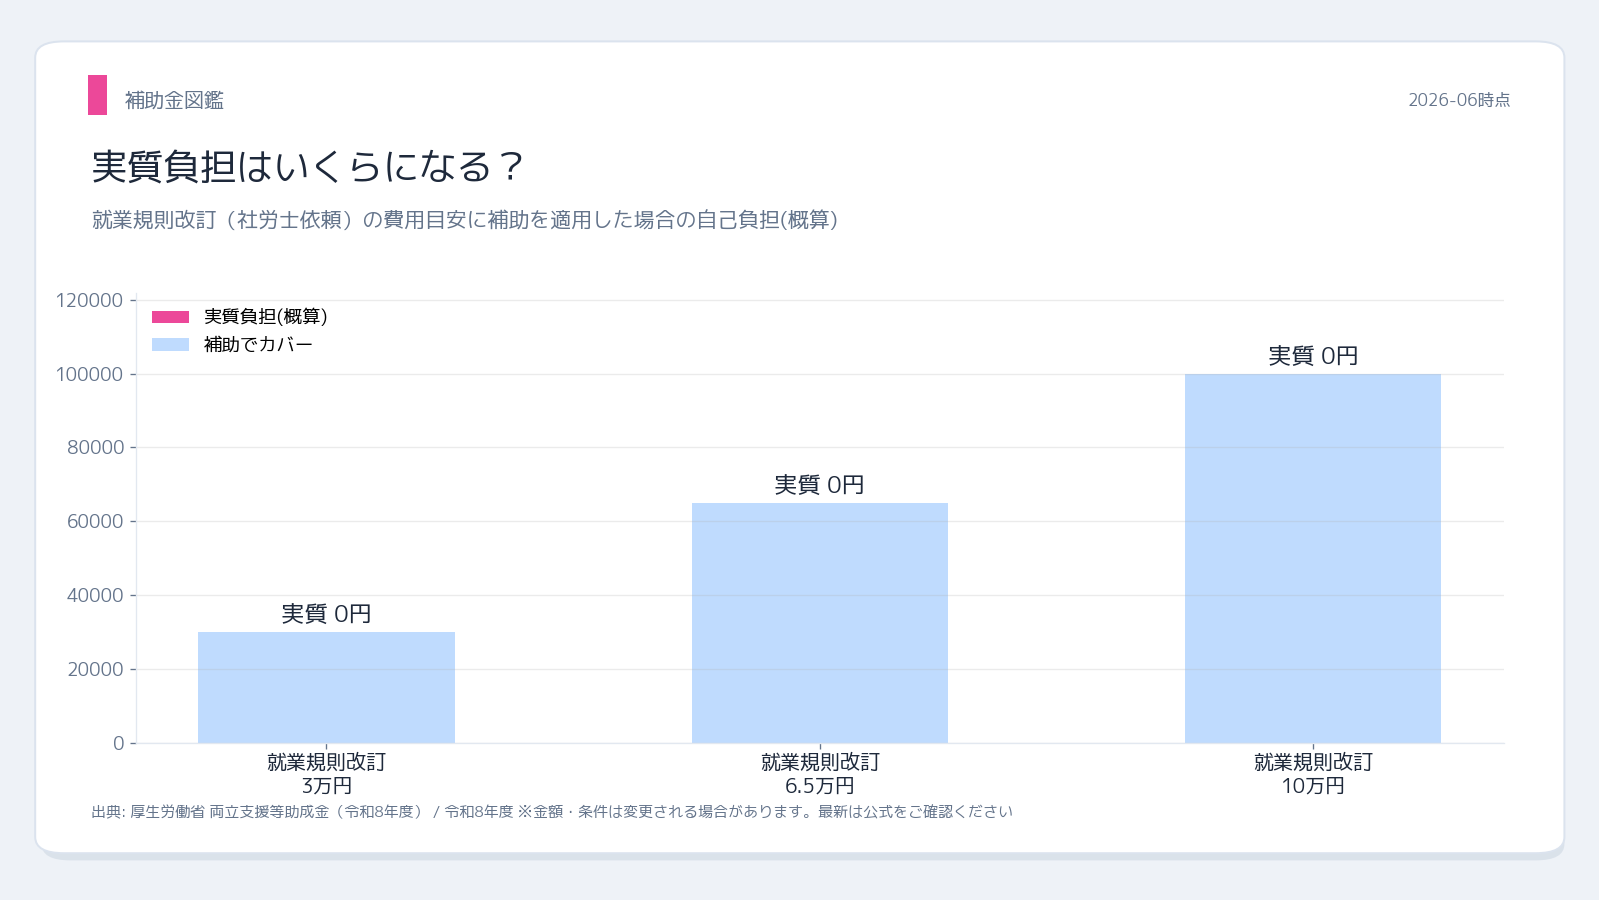Screen dimensions: 1599x900
Task: Click the light blue 補助でカバー legend swatch
Action: (170, 345)
